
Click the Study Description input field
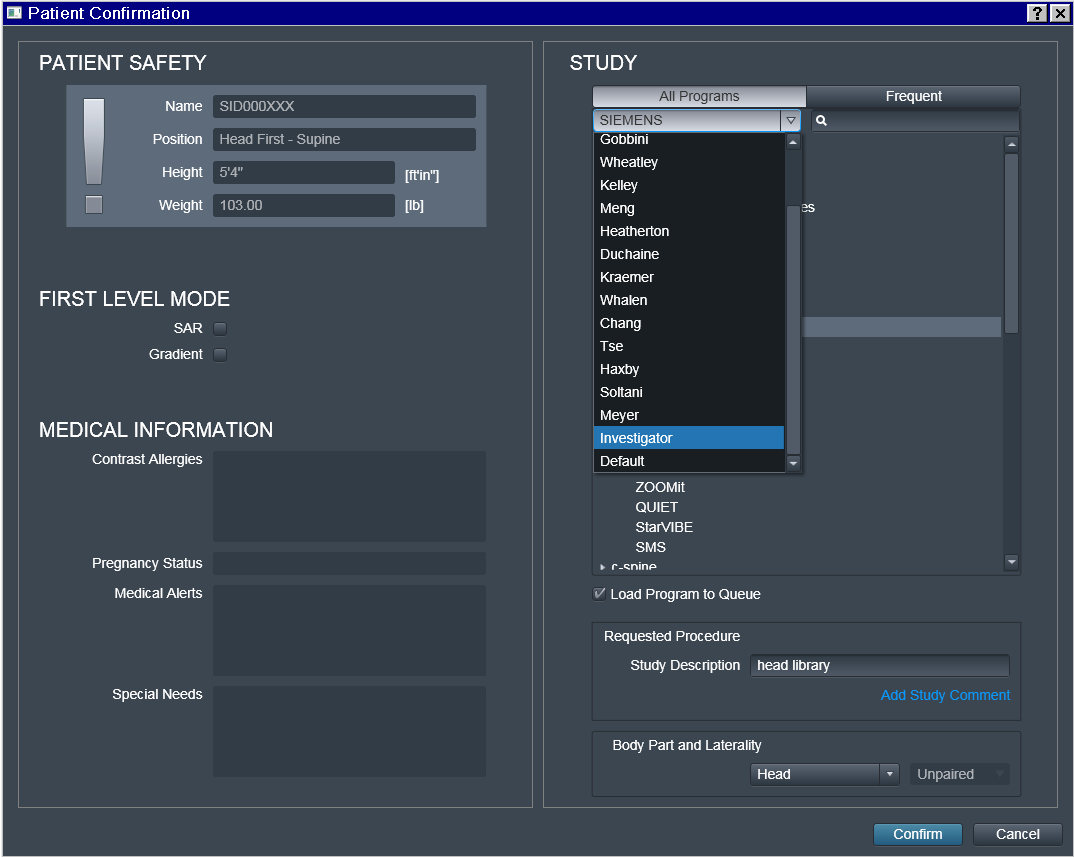coord(879,665)
